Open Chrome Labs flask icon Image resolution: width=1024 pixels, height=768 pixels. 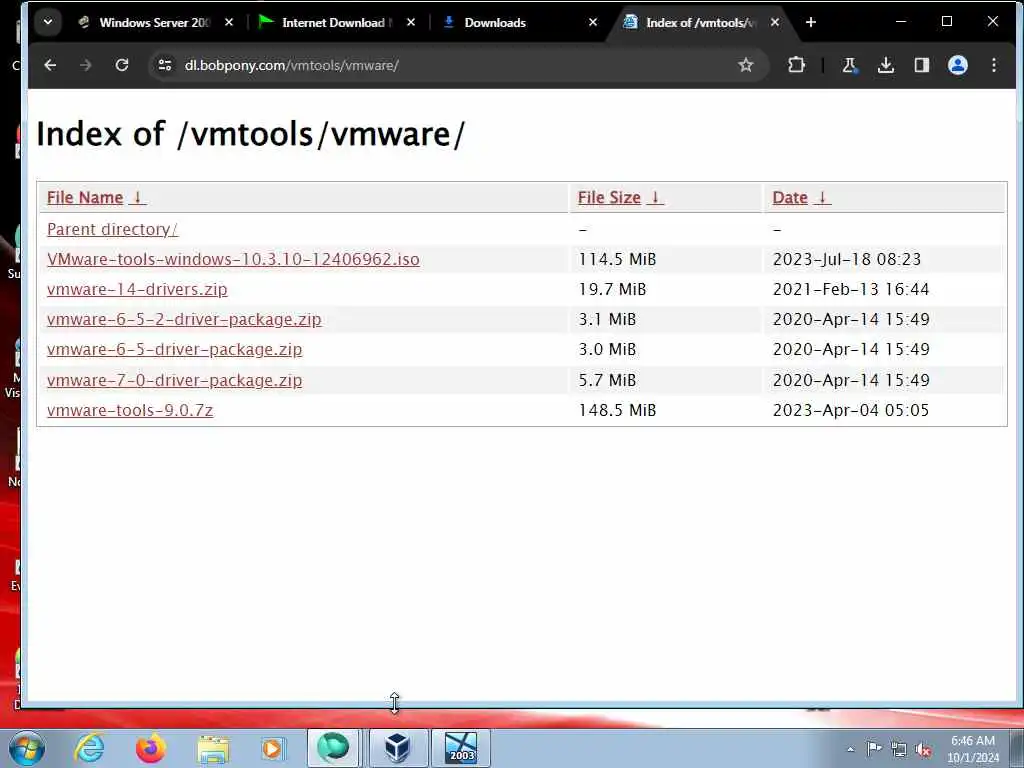tap(850, 65)
